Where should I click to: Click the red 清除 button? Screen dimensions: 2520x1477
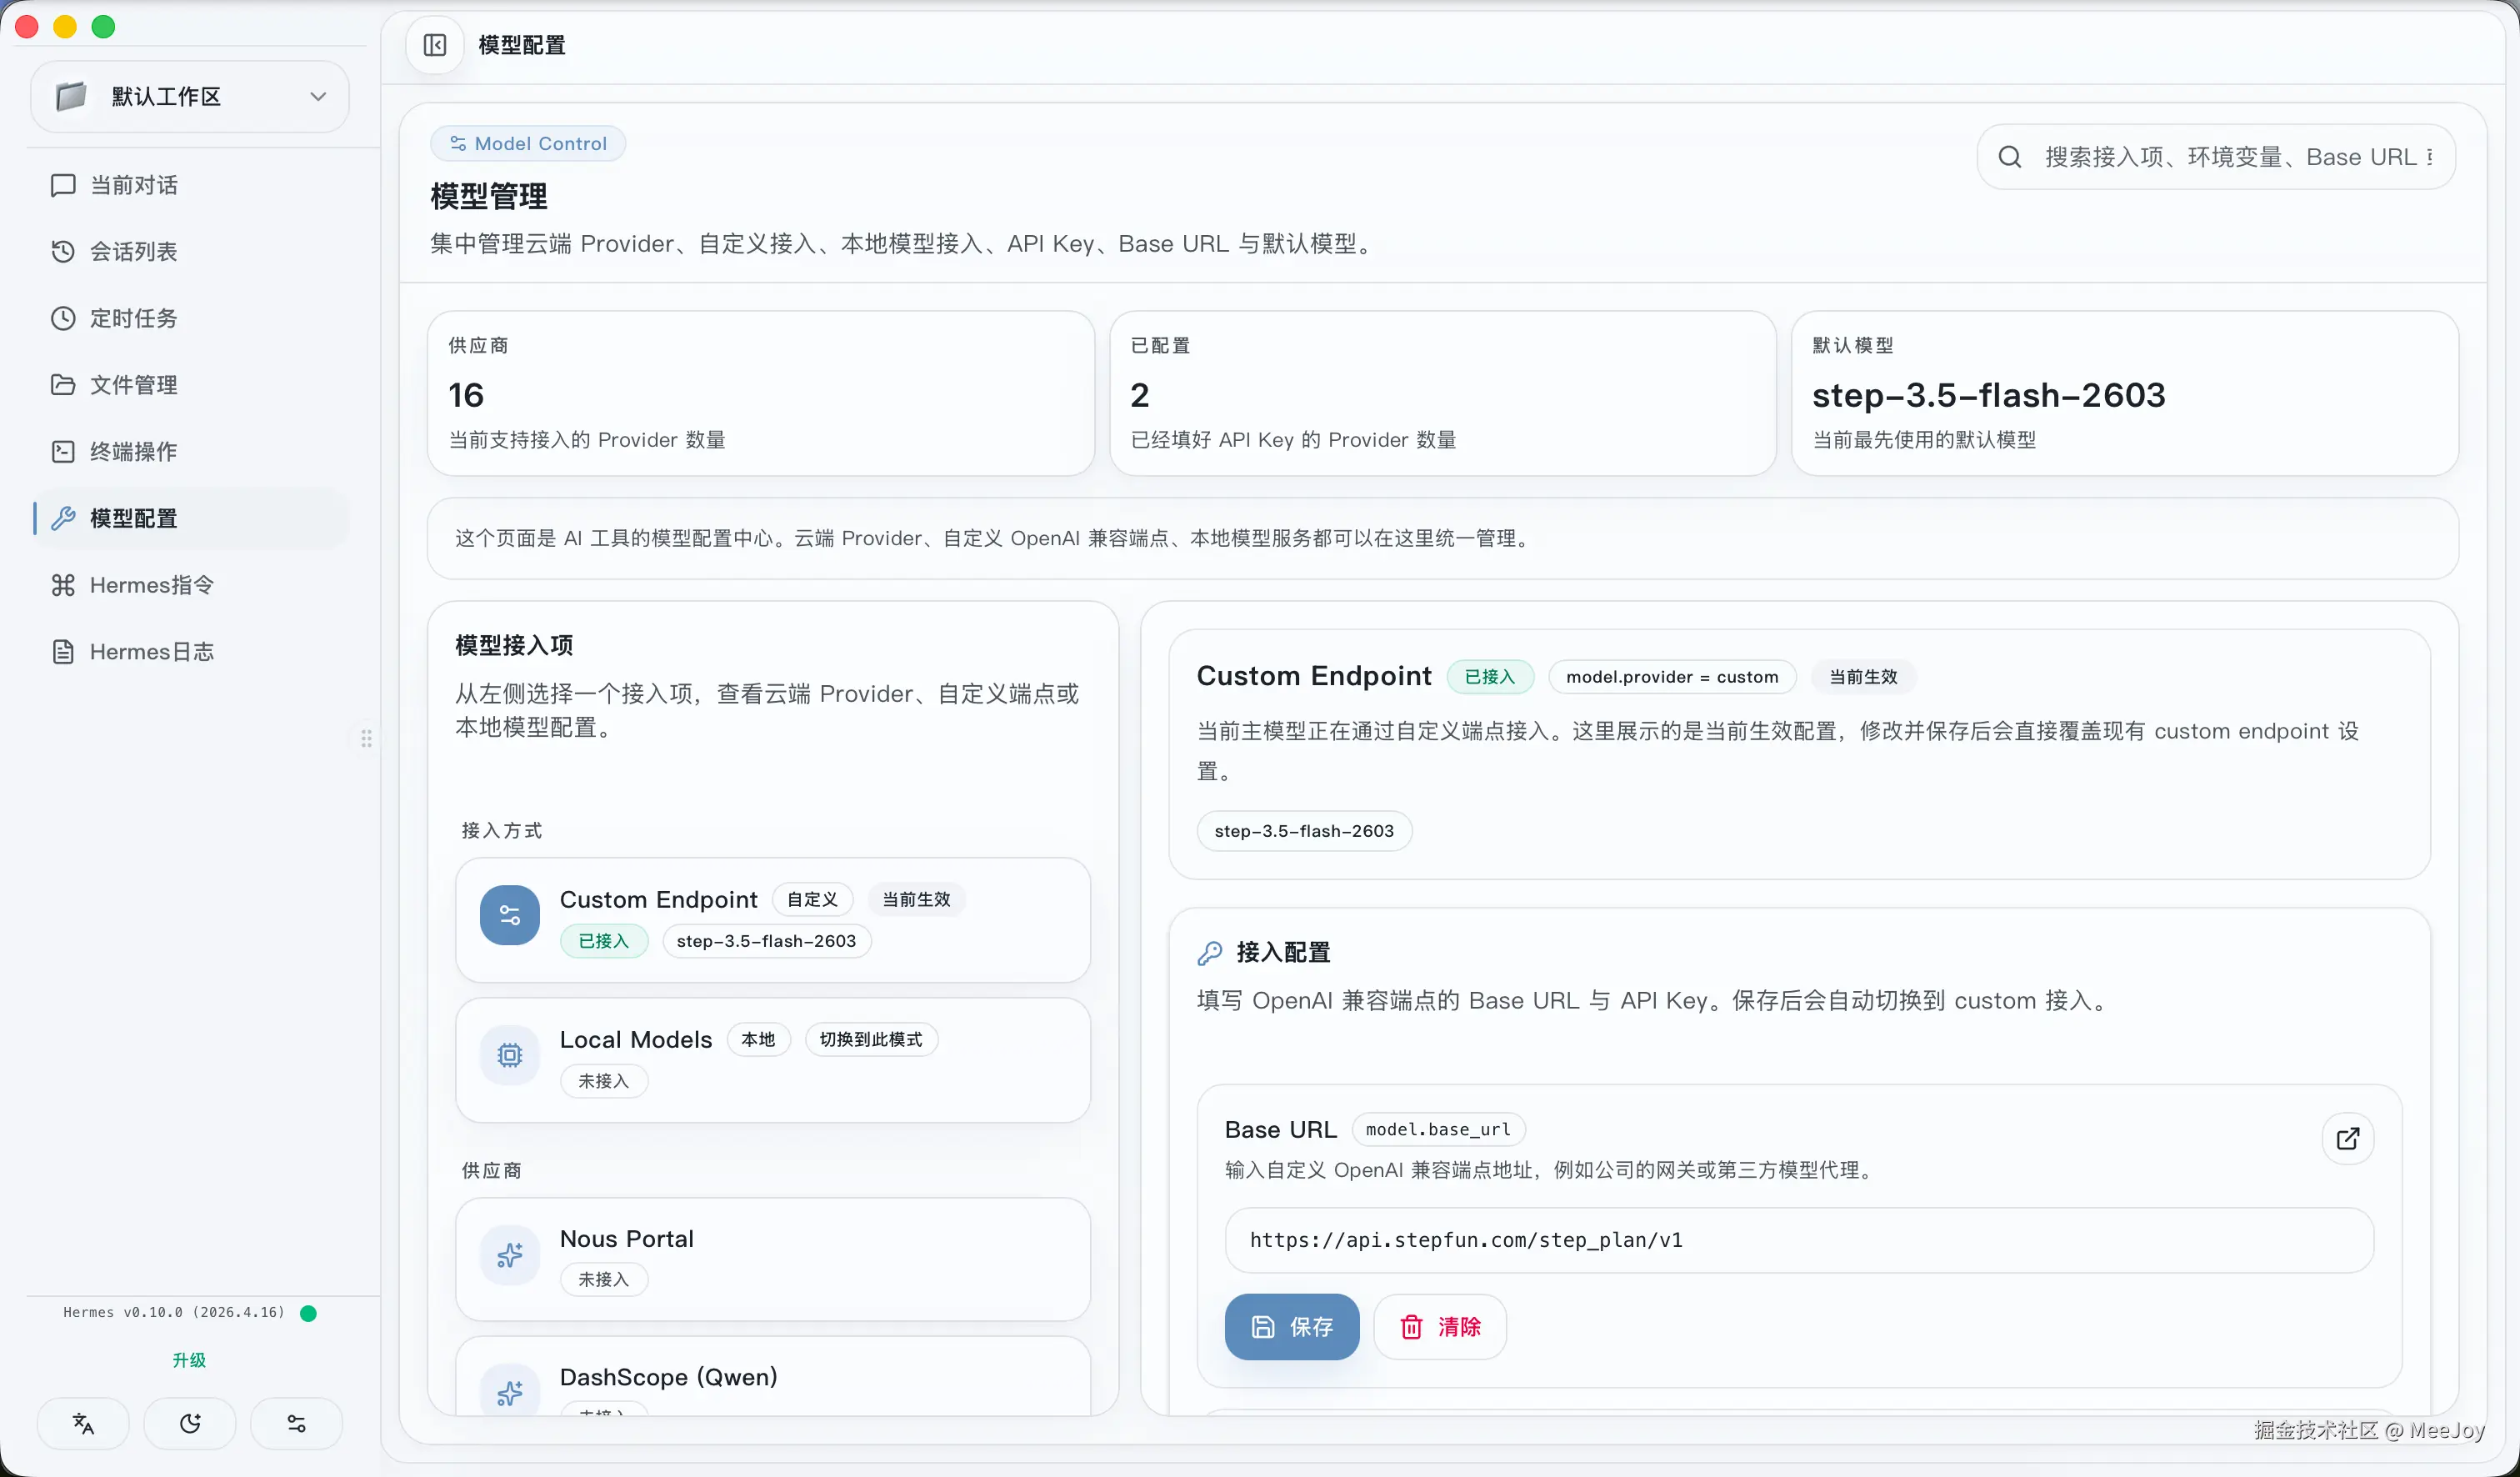coord(1439,1326)
